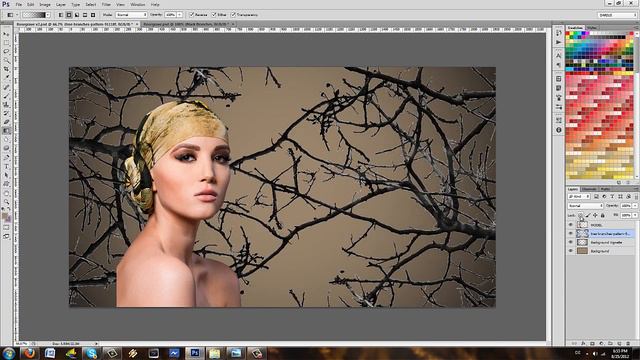Hide the tree branches pattern layer

571,233
